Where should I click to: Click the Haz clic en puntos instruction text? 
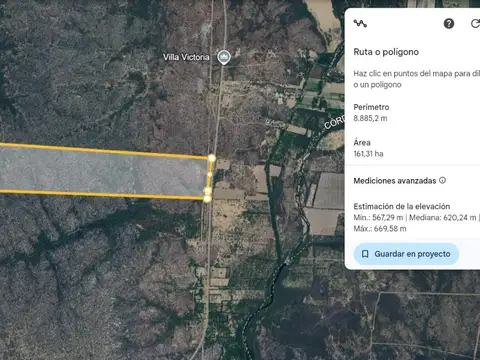(417, 79)
